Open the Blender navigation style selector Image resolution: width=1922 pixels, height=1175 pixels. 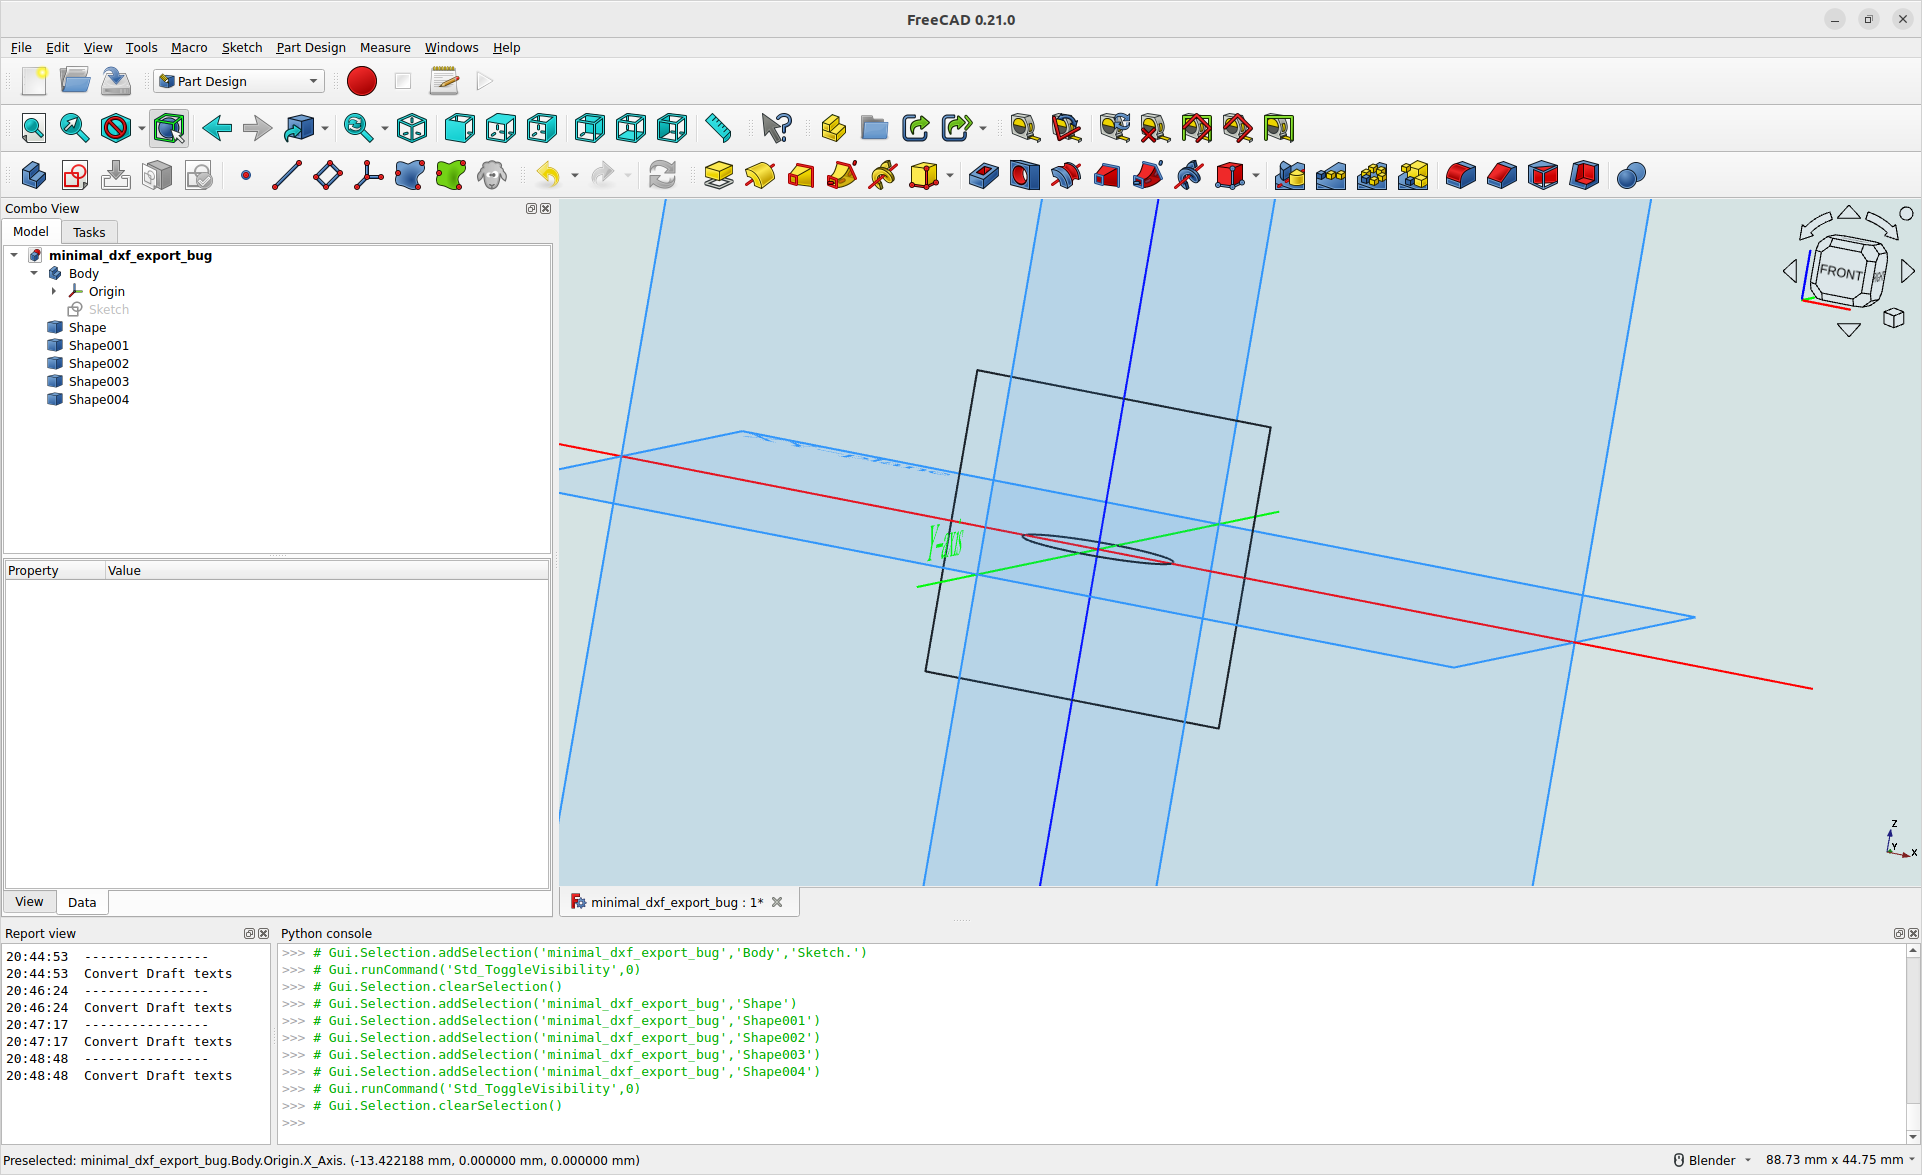click(1712, 1160)
